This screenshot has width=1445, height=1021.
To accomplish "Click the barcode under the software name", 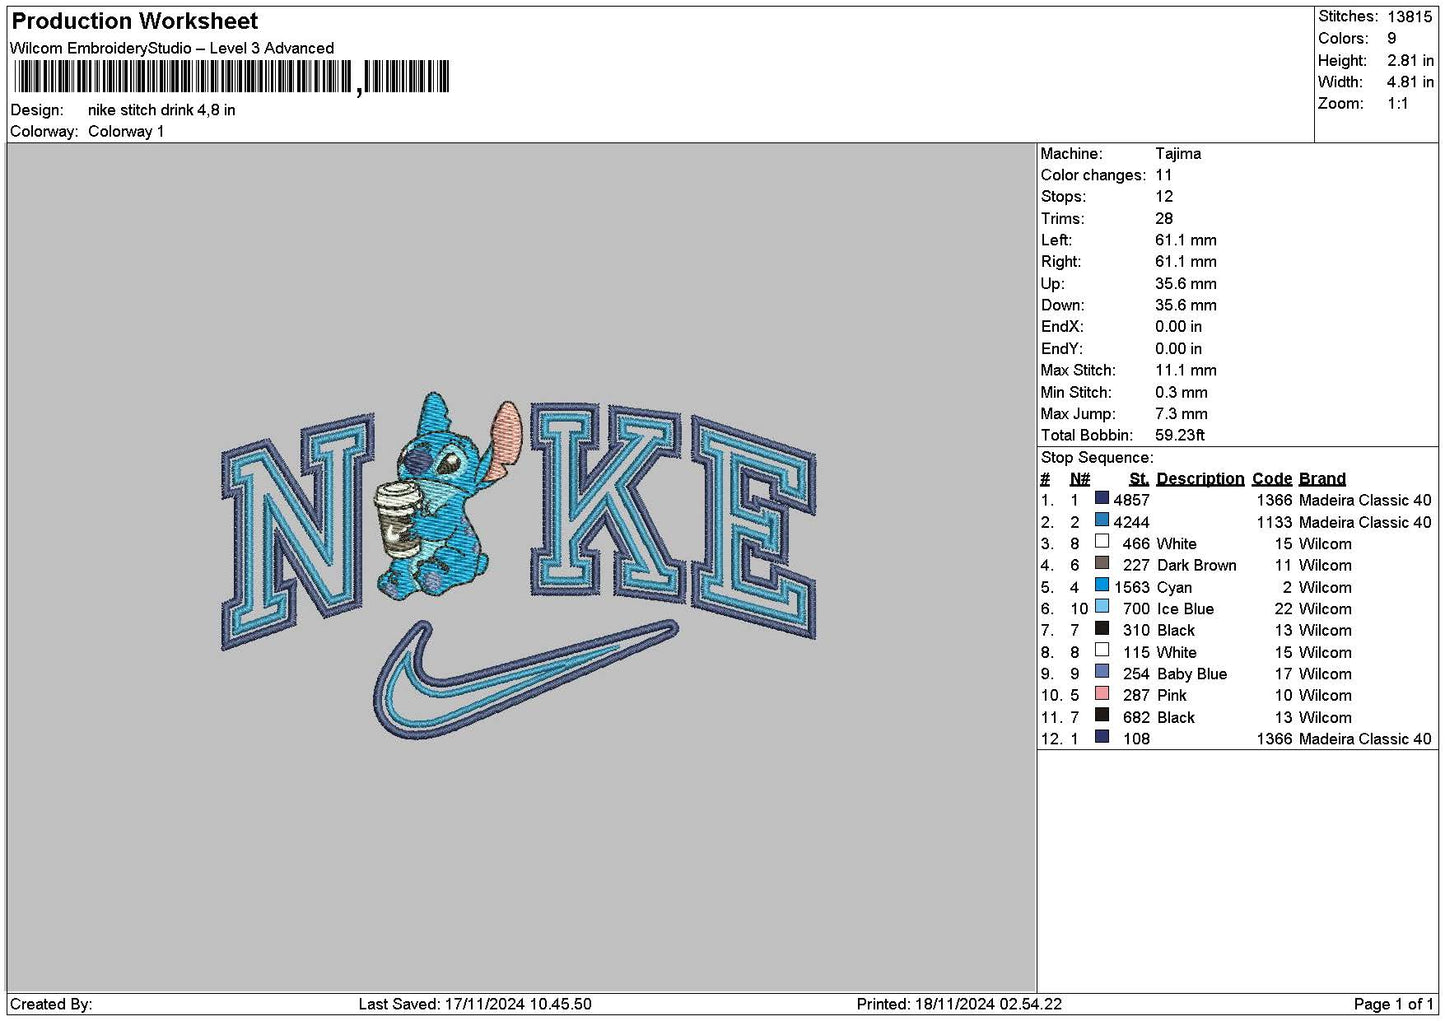I will click(x=232, y=77).
